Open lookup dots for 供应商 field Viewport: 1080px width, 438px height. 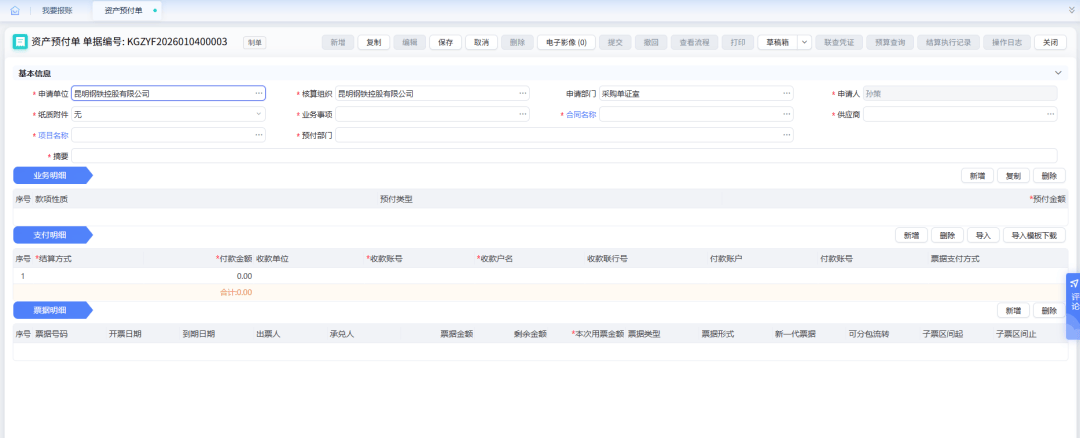[1050, 114]
